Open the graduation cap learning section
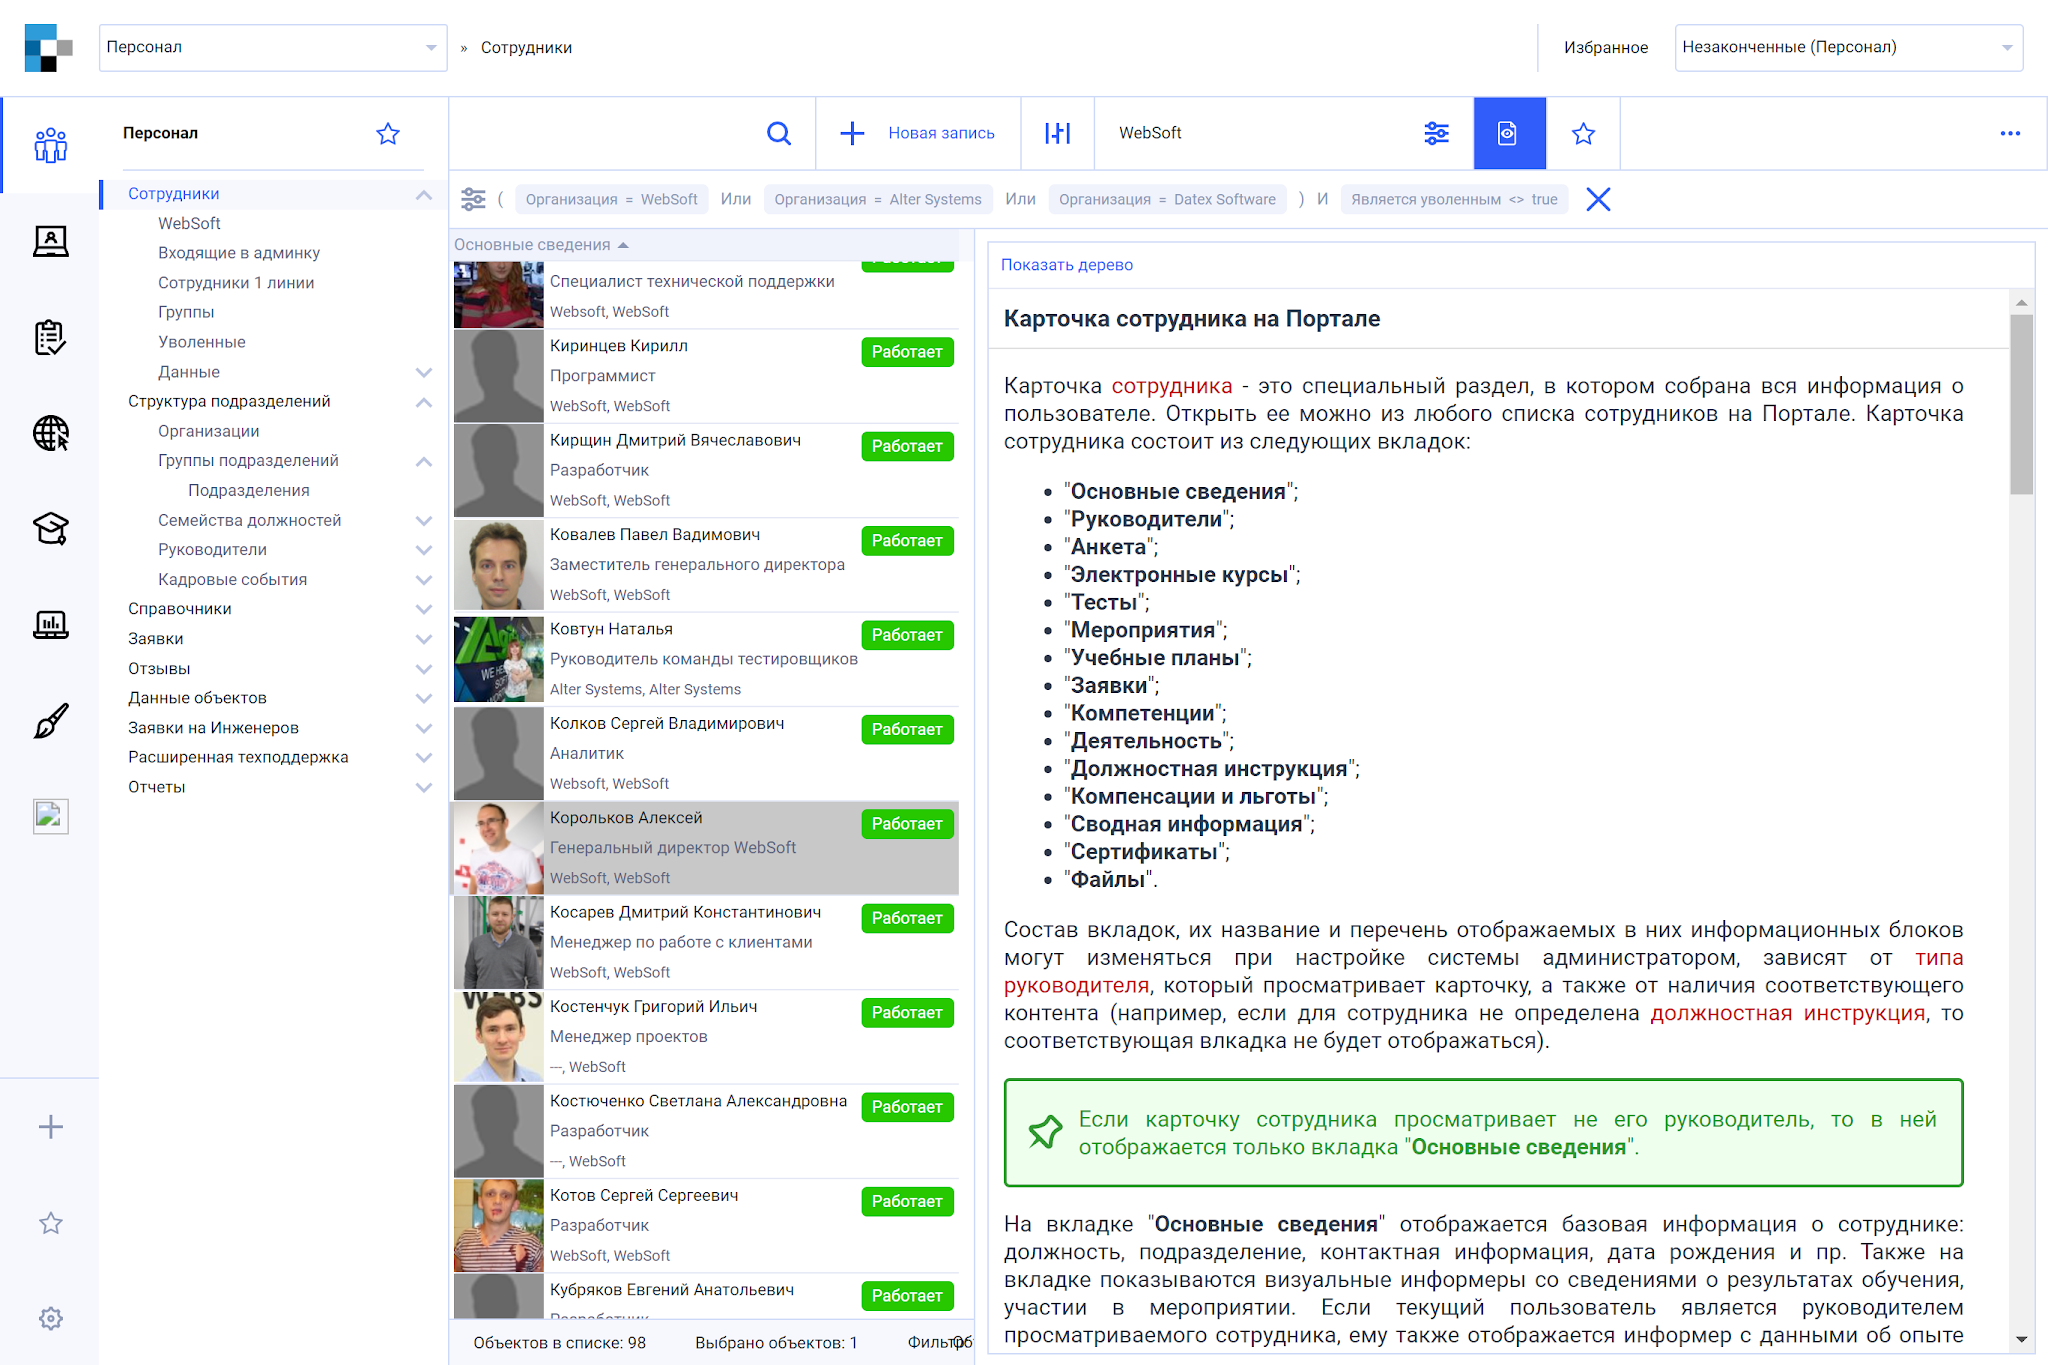 pos(50,529)
